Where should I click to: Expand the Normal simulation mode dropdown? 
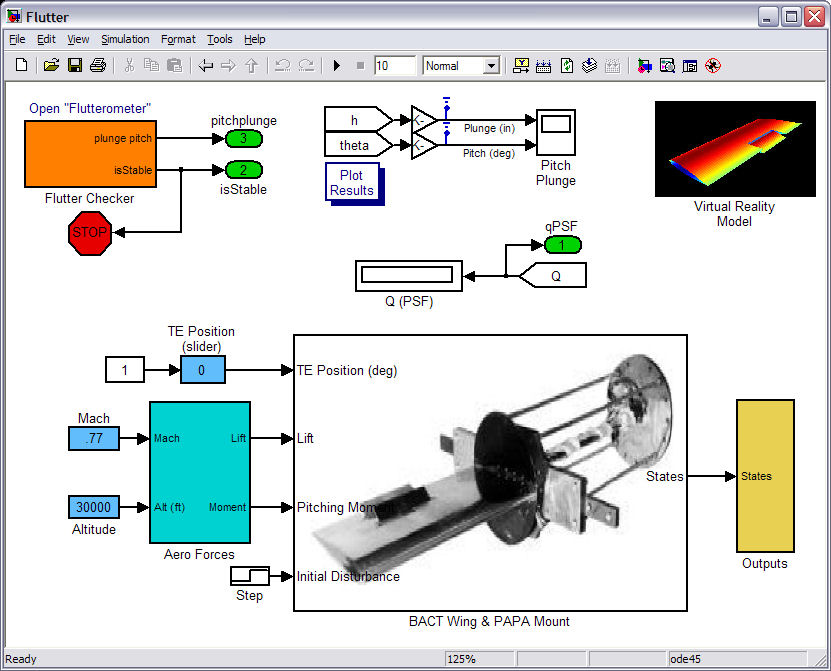491,66
